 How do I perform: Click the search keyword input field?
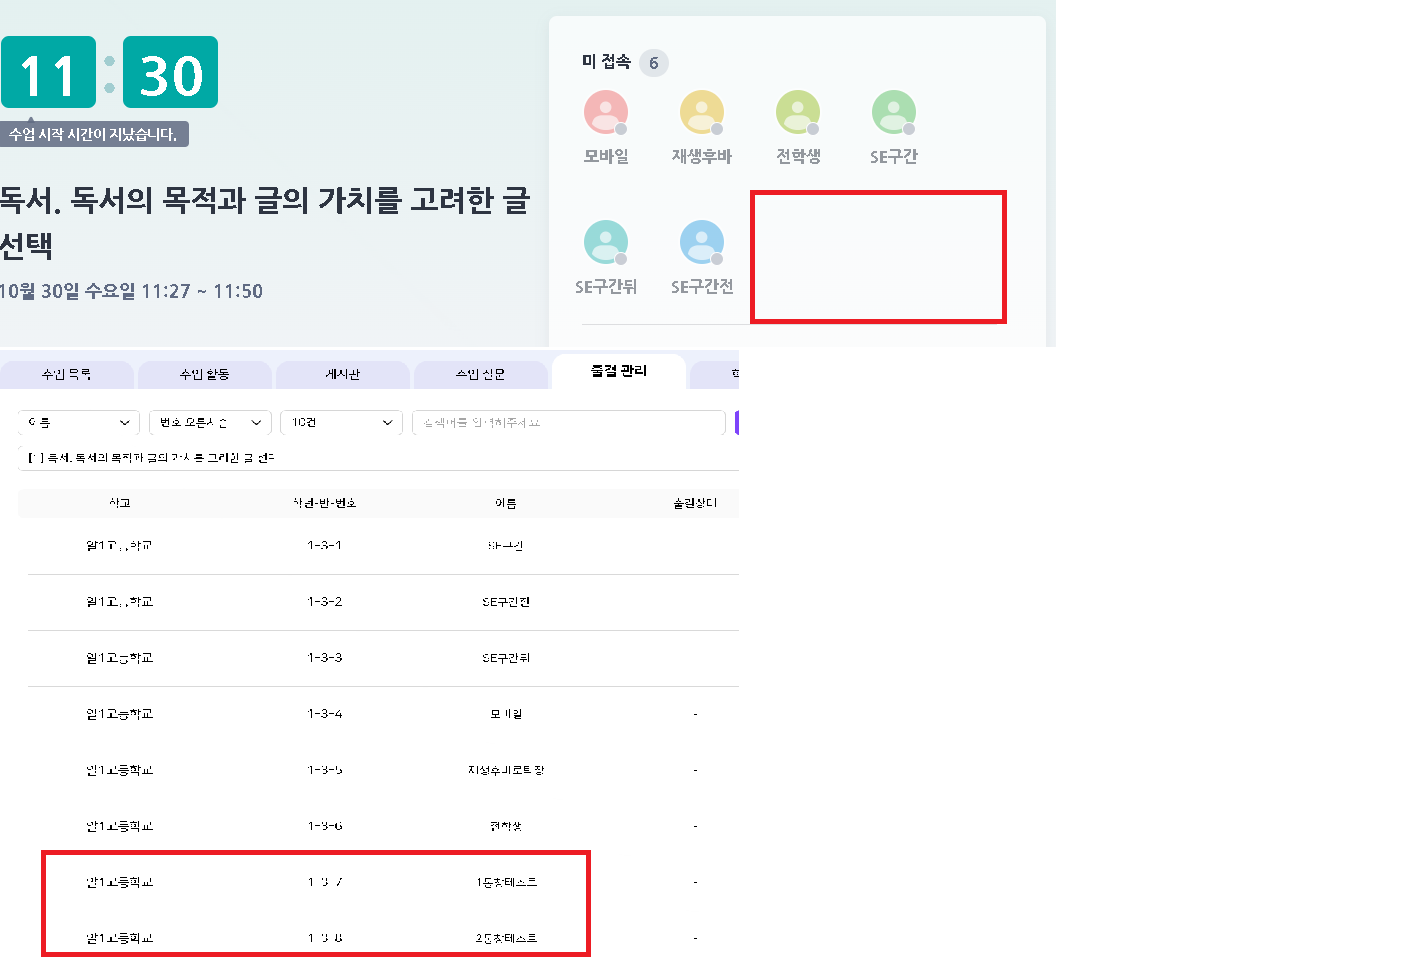pos(568,423)
